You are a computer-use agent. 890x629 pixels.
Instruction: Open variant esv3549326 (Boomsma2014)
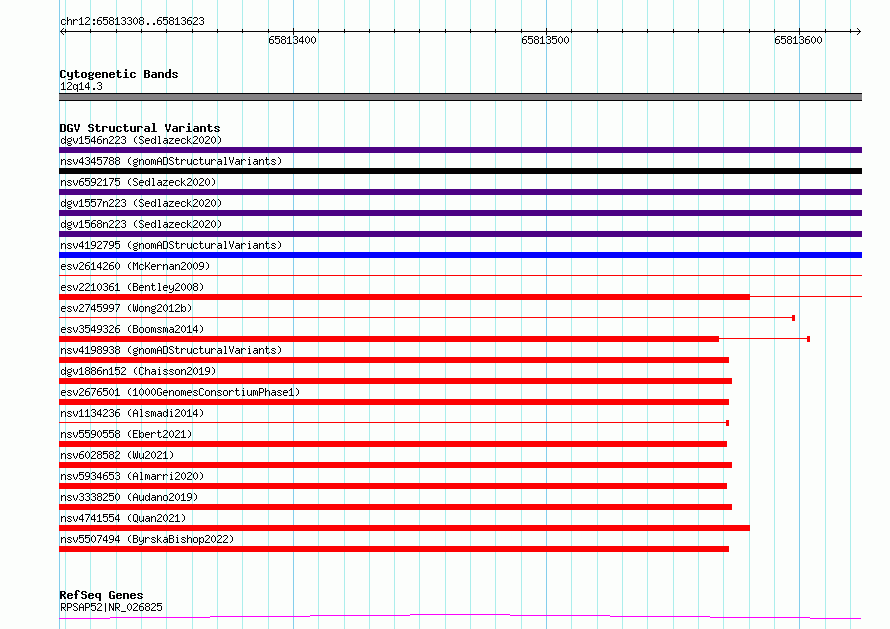click(x=132, y=329)
